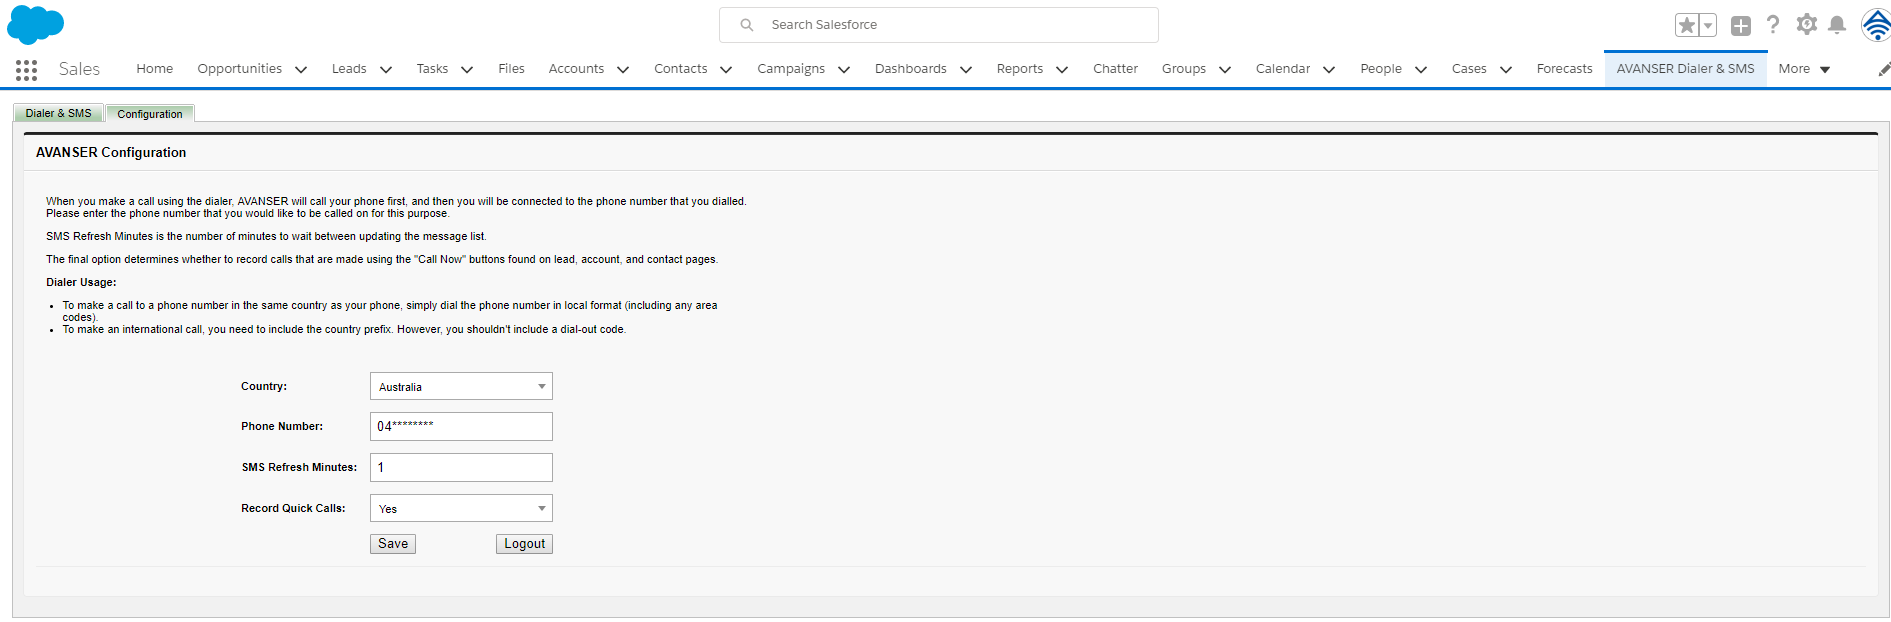Expand the Accounts chevron menu
Viewport: 1891px width, 622px height.
tap(623, 70)
